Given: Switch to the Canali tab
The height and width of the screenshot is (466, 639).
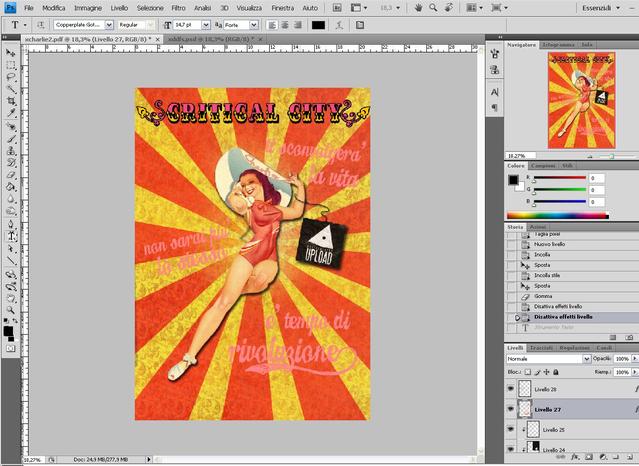Looking at the screenshot, I should click(x=604, y=348).
